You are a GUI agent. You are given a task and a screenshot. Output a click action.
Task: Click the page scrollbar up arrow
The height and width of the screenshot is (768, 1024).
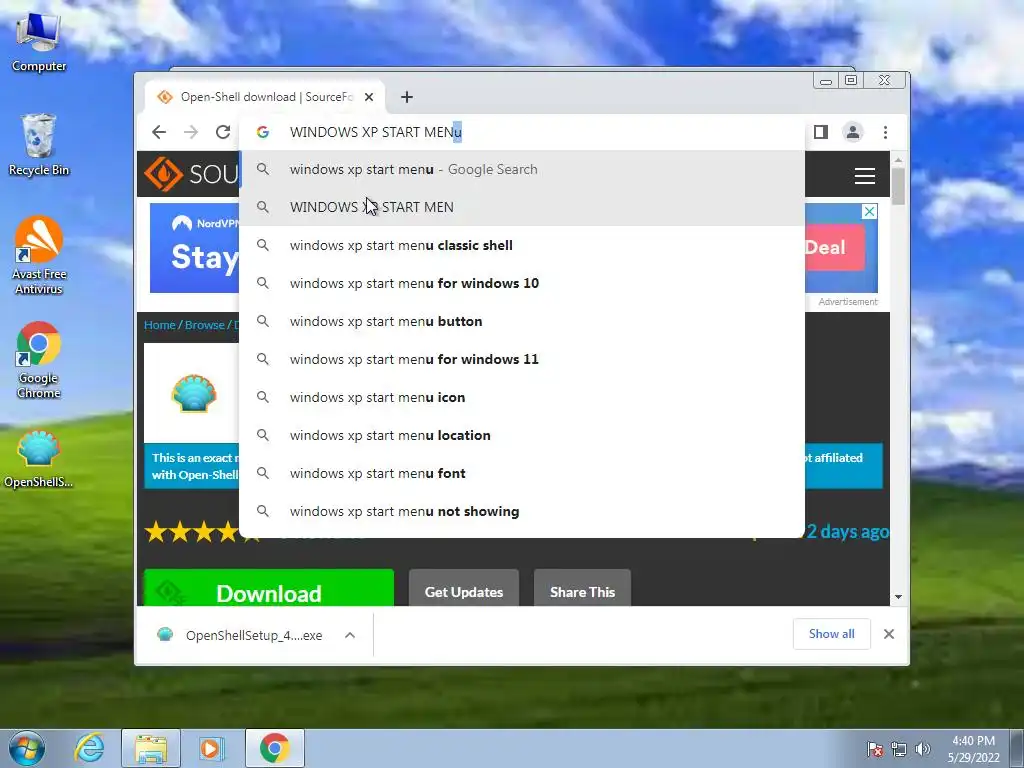pyautogui.click(x=899, y=160)
